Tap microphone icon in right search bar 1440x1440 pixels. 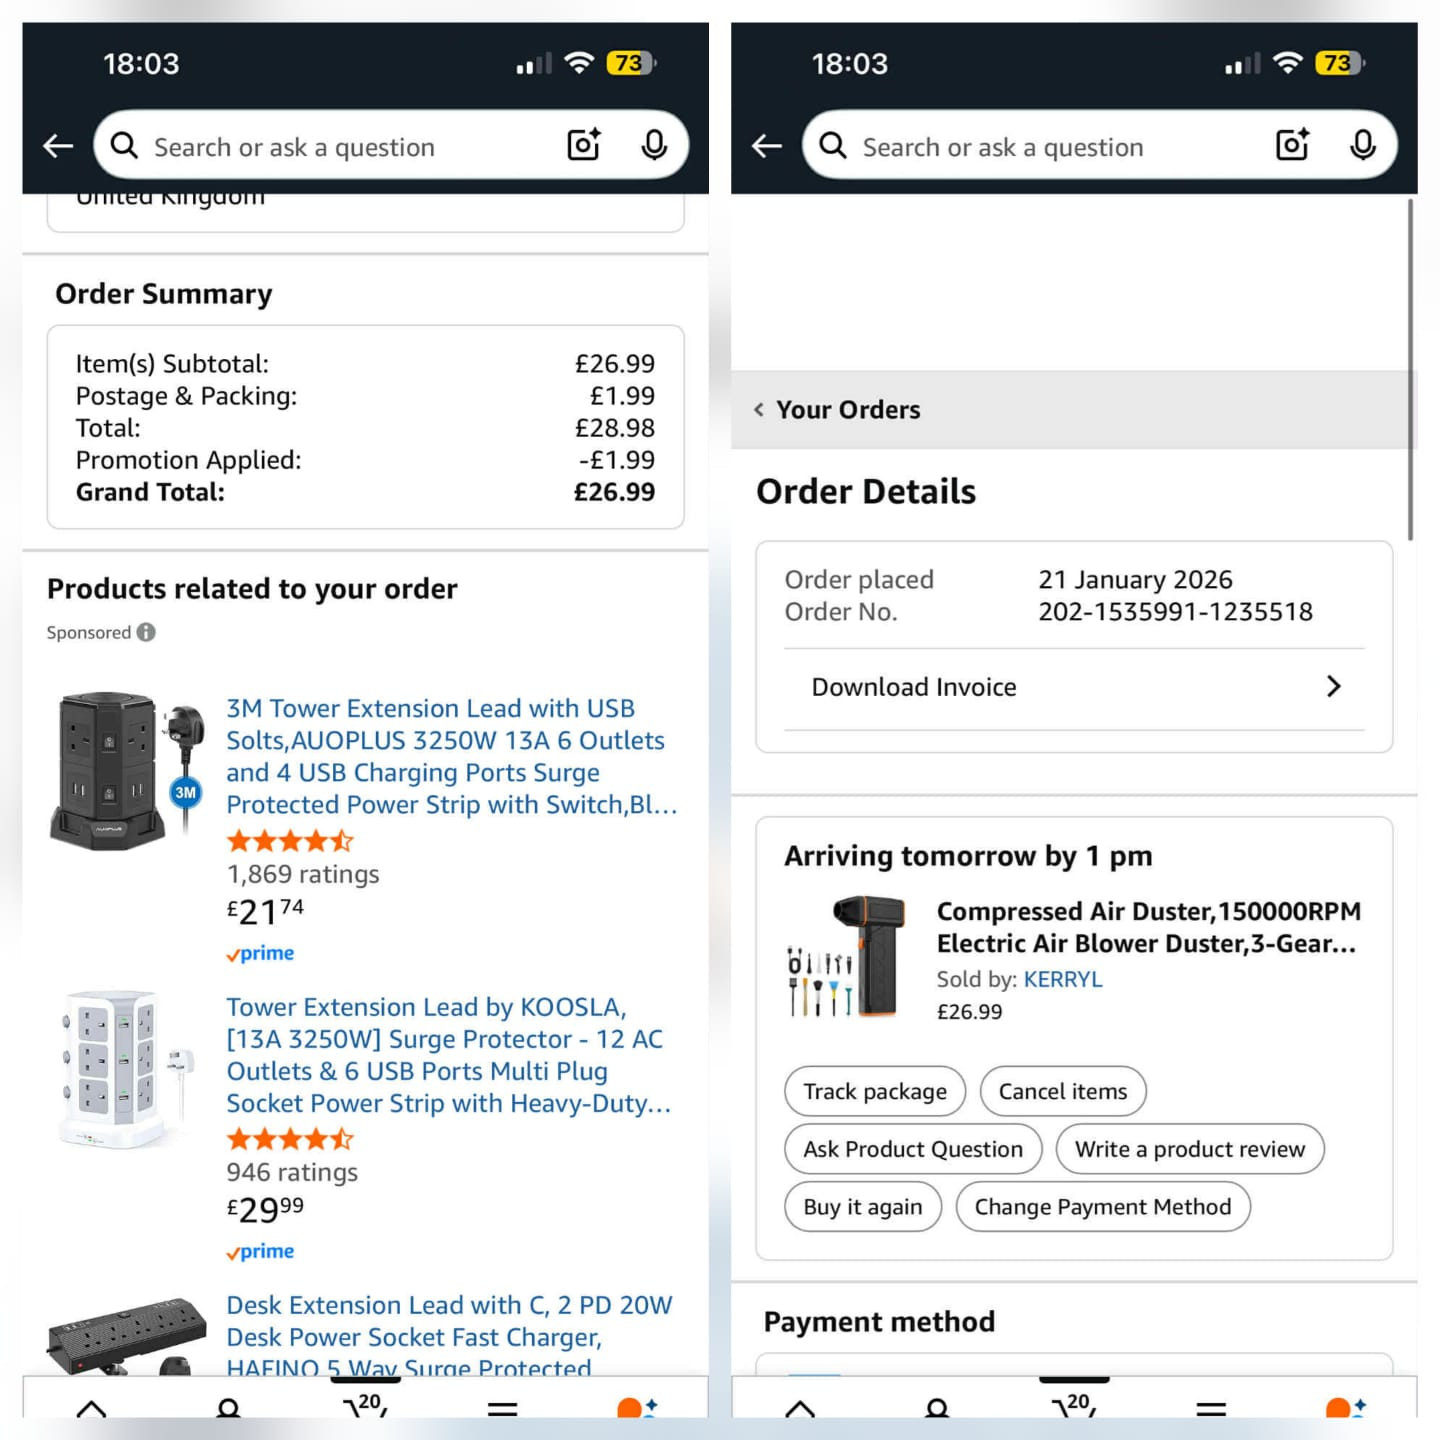(1363, 145)
